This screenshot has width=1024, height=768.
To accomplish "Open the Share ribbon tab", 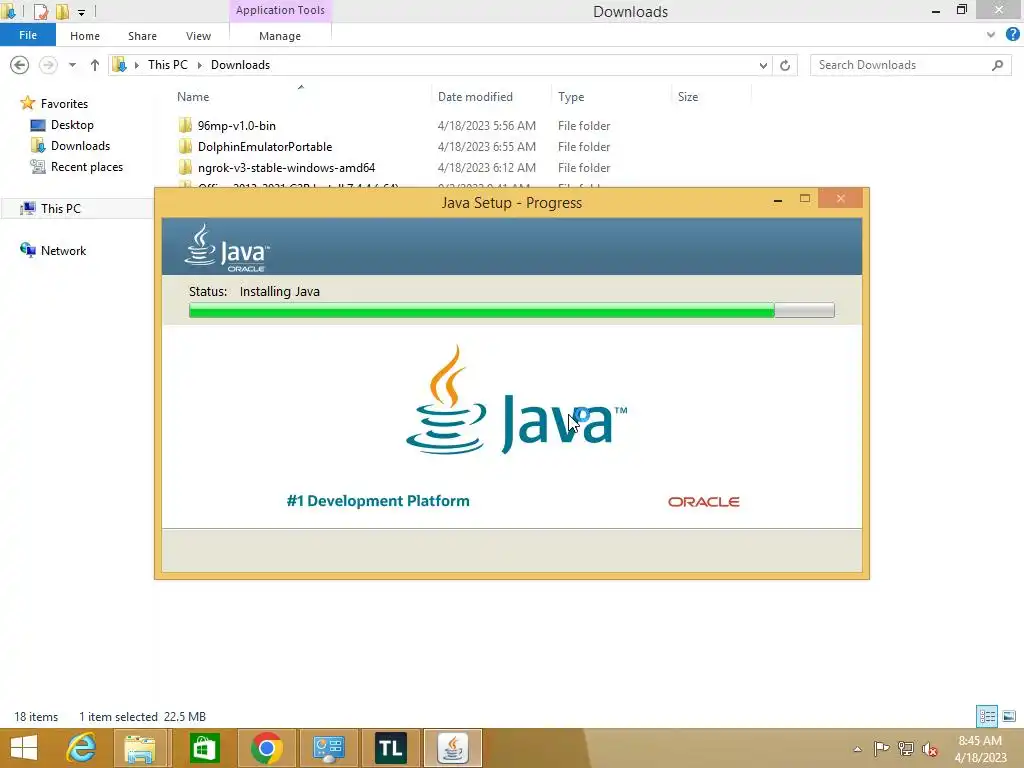I will pyautogui.click(x=142, y=36).
